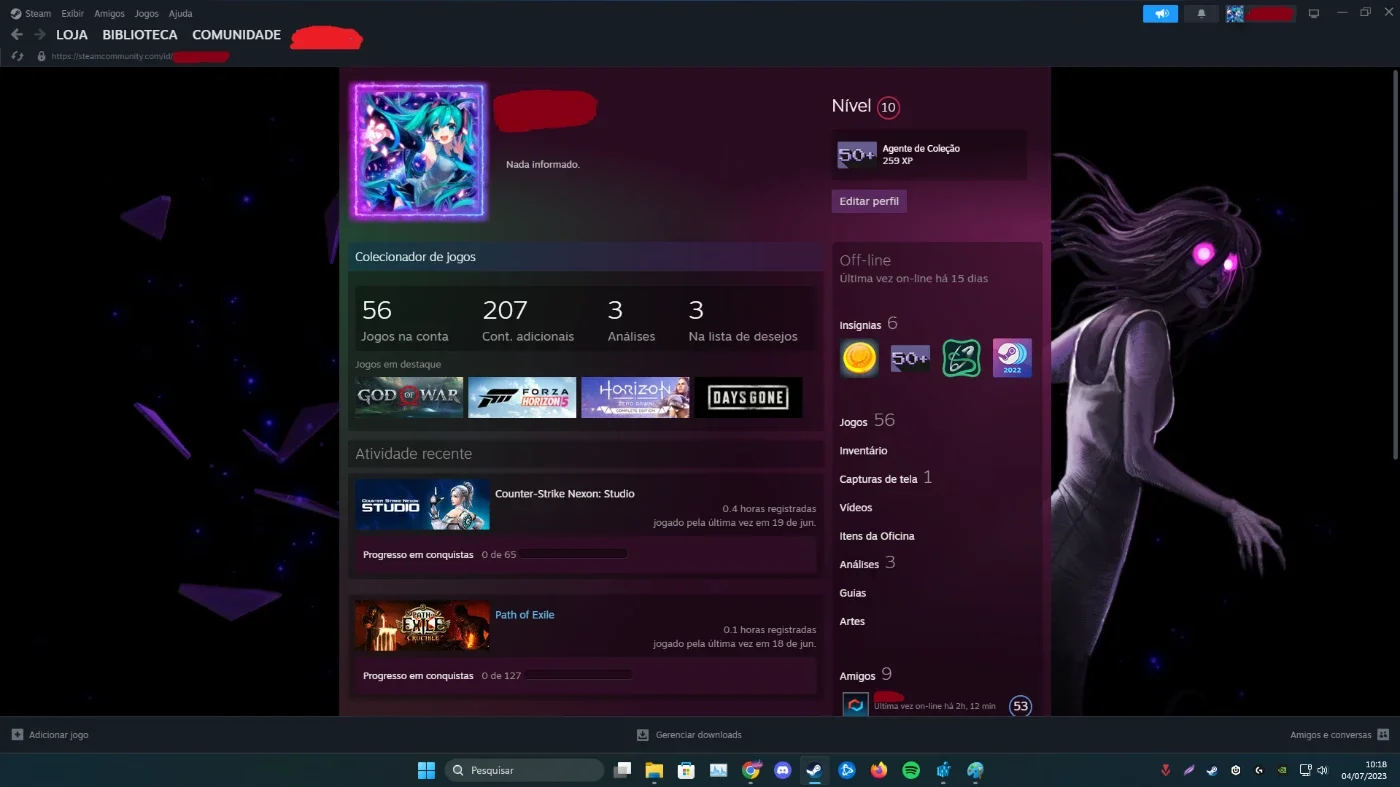This screenshot has height=787, width=1400.
Task: Open the Vídeos link
Action: coord(856,508)
